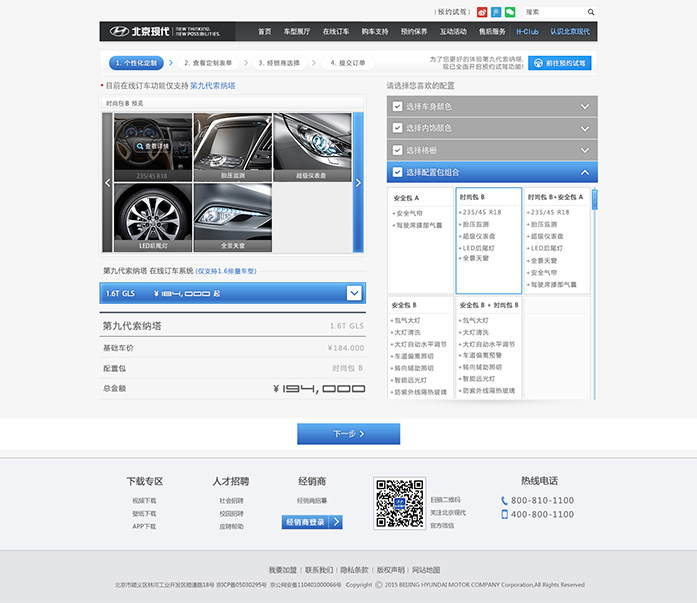
Task: Toggle the 选择车身颜色 checkbox
Action: point(398,106)
